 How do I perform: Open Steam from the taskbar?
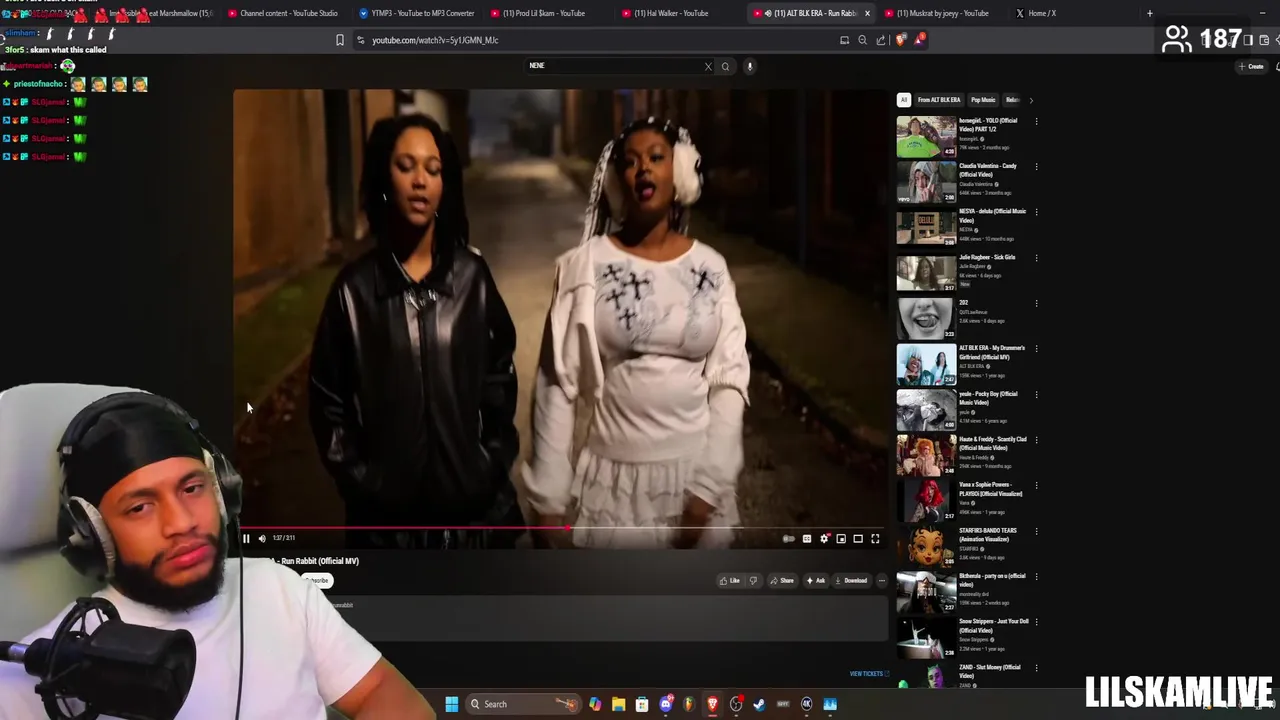(759, 704)
